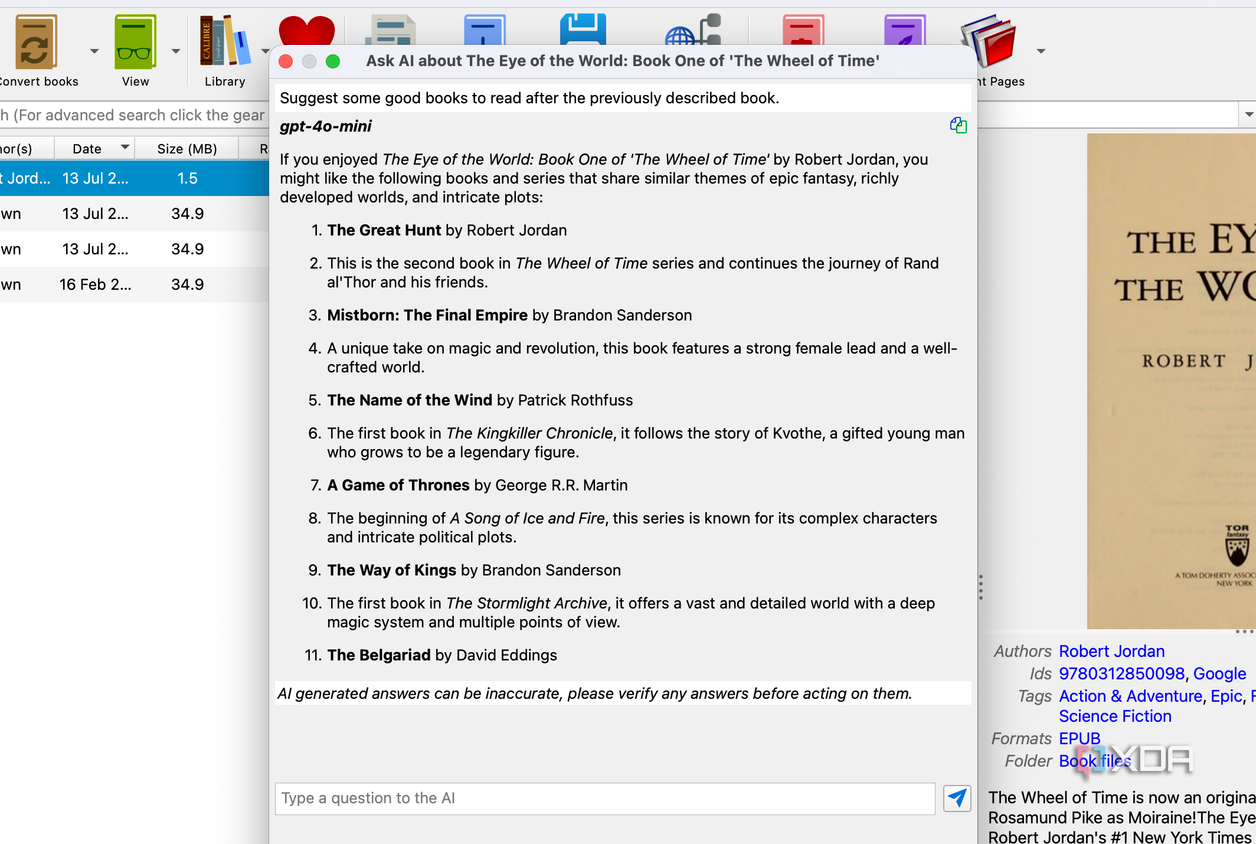The image size is (1256, 844).
Task: Sort by the Size (MB) column header
Action: [x=187, y=148]
